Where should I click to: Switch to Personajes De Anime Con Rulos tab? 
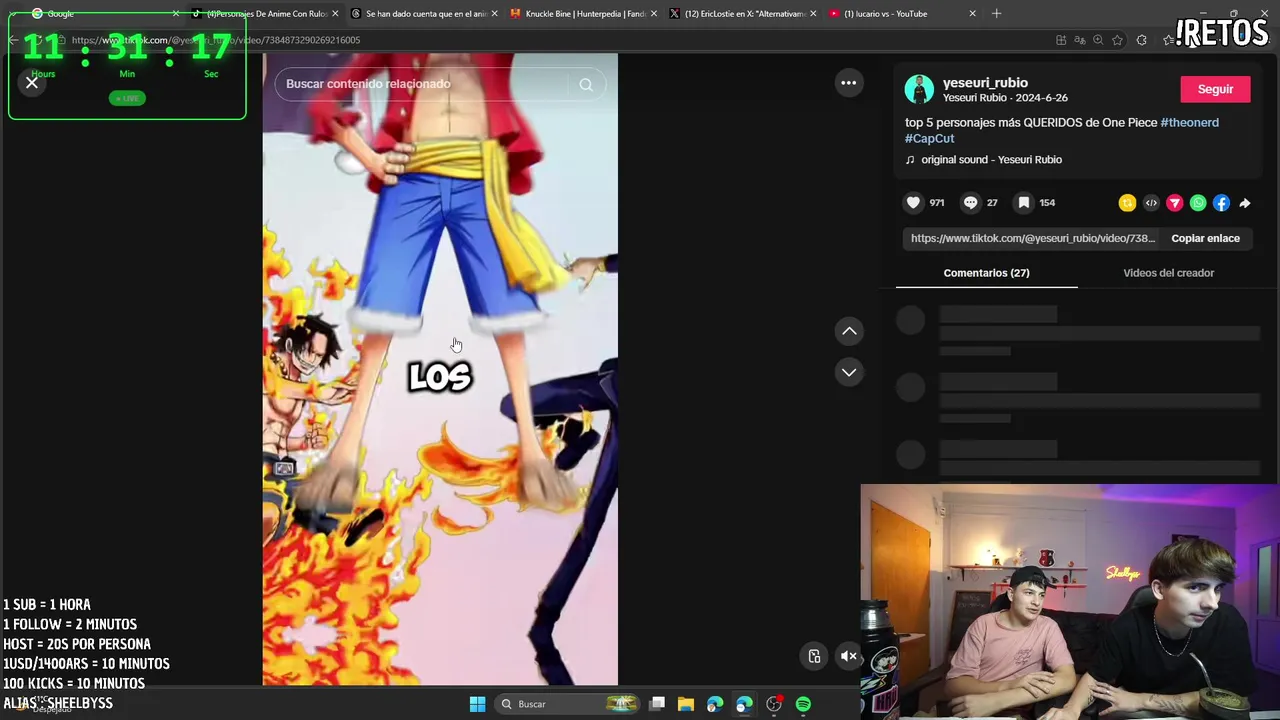click(x=266, y=13)
